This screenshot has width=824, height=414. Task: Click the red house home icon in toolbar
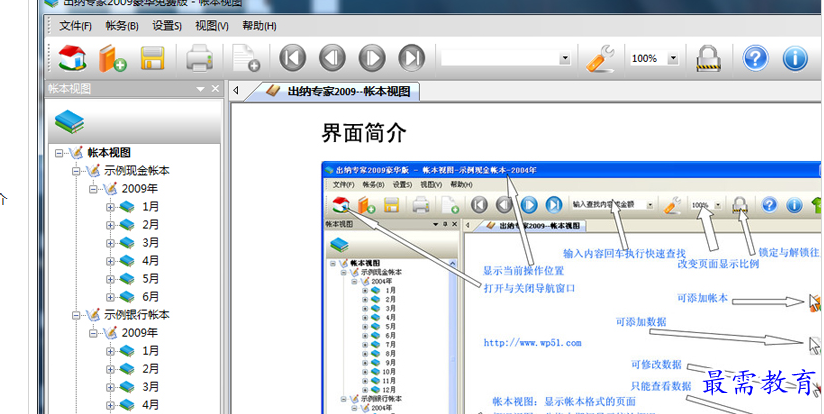73,58
